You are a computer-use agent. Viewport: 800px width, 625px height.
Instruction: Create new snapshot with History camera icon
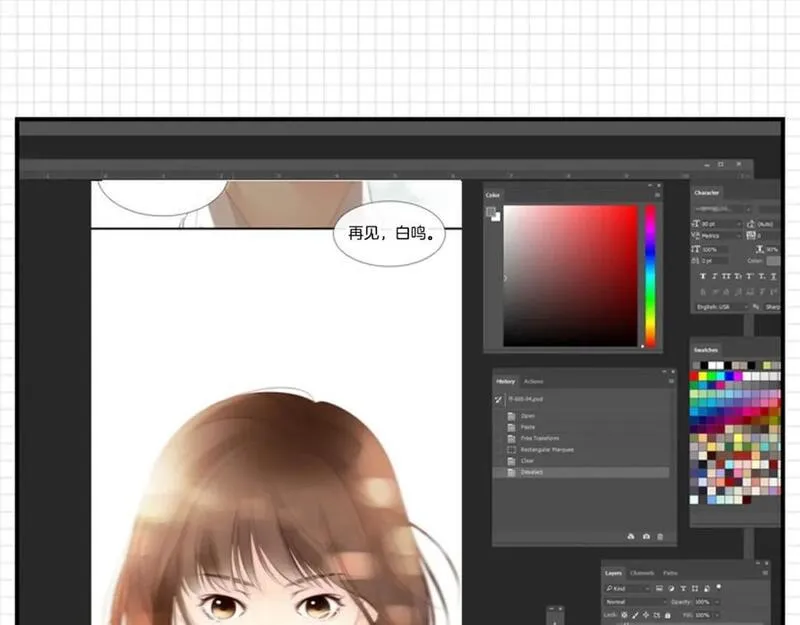(x=646, y=537)
